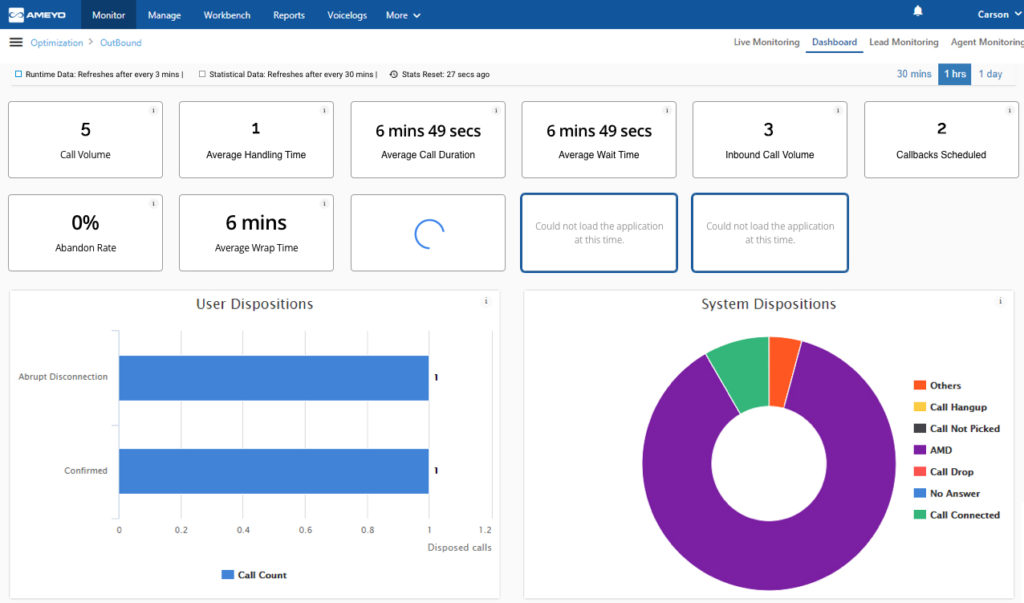Select the 30 mins time range

tap(914, 74)
